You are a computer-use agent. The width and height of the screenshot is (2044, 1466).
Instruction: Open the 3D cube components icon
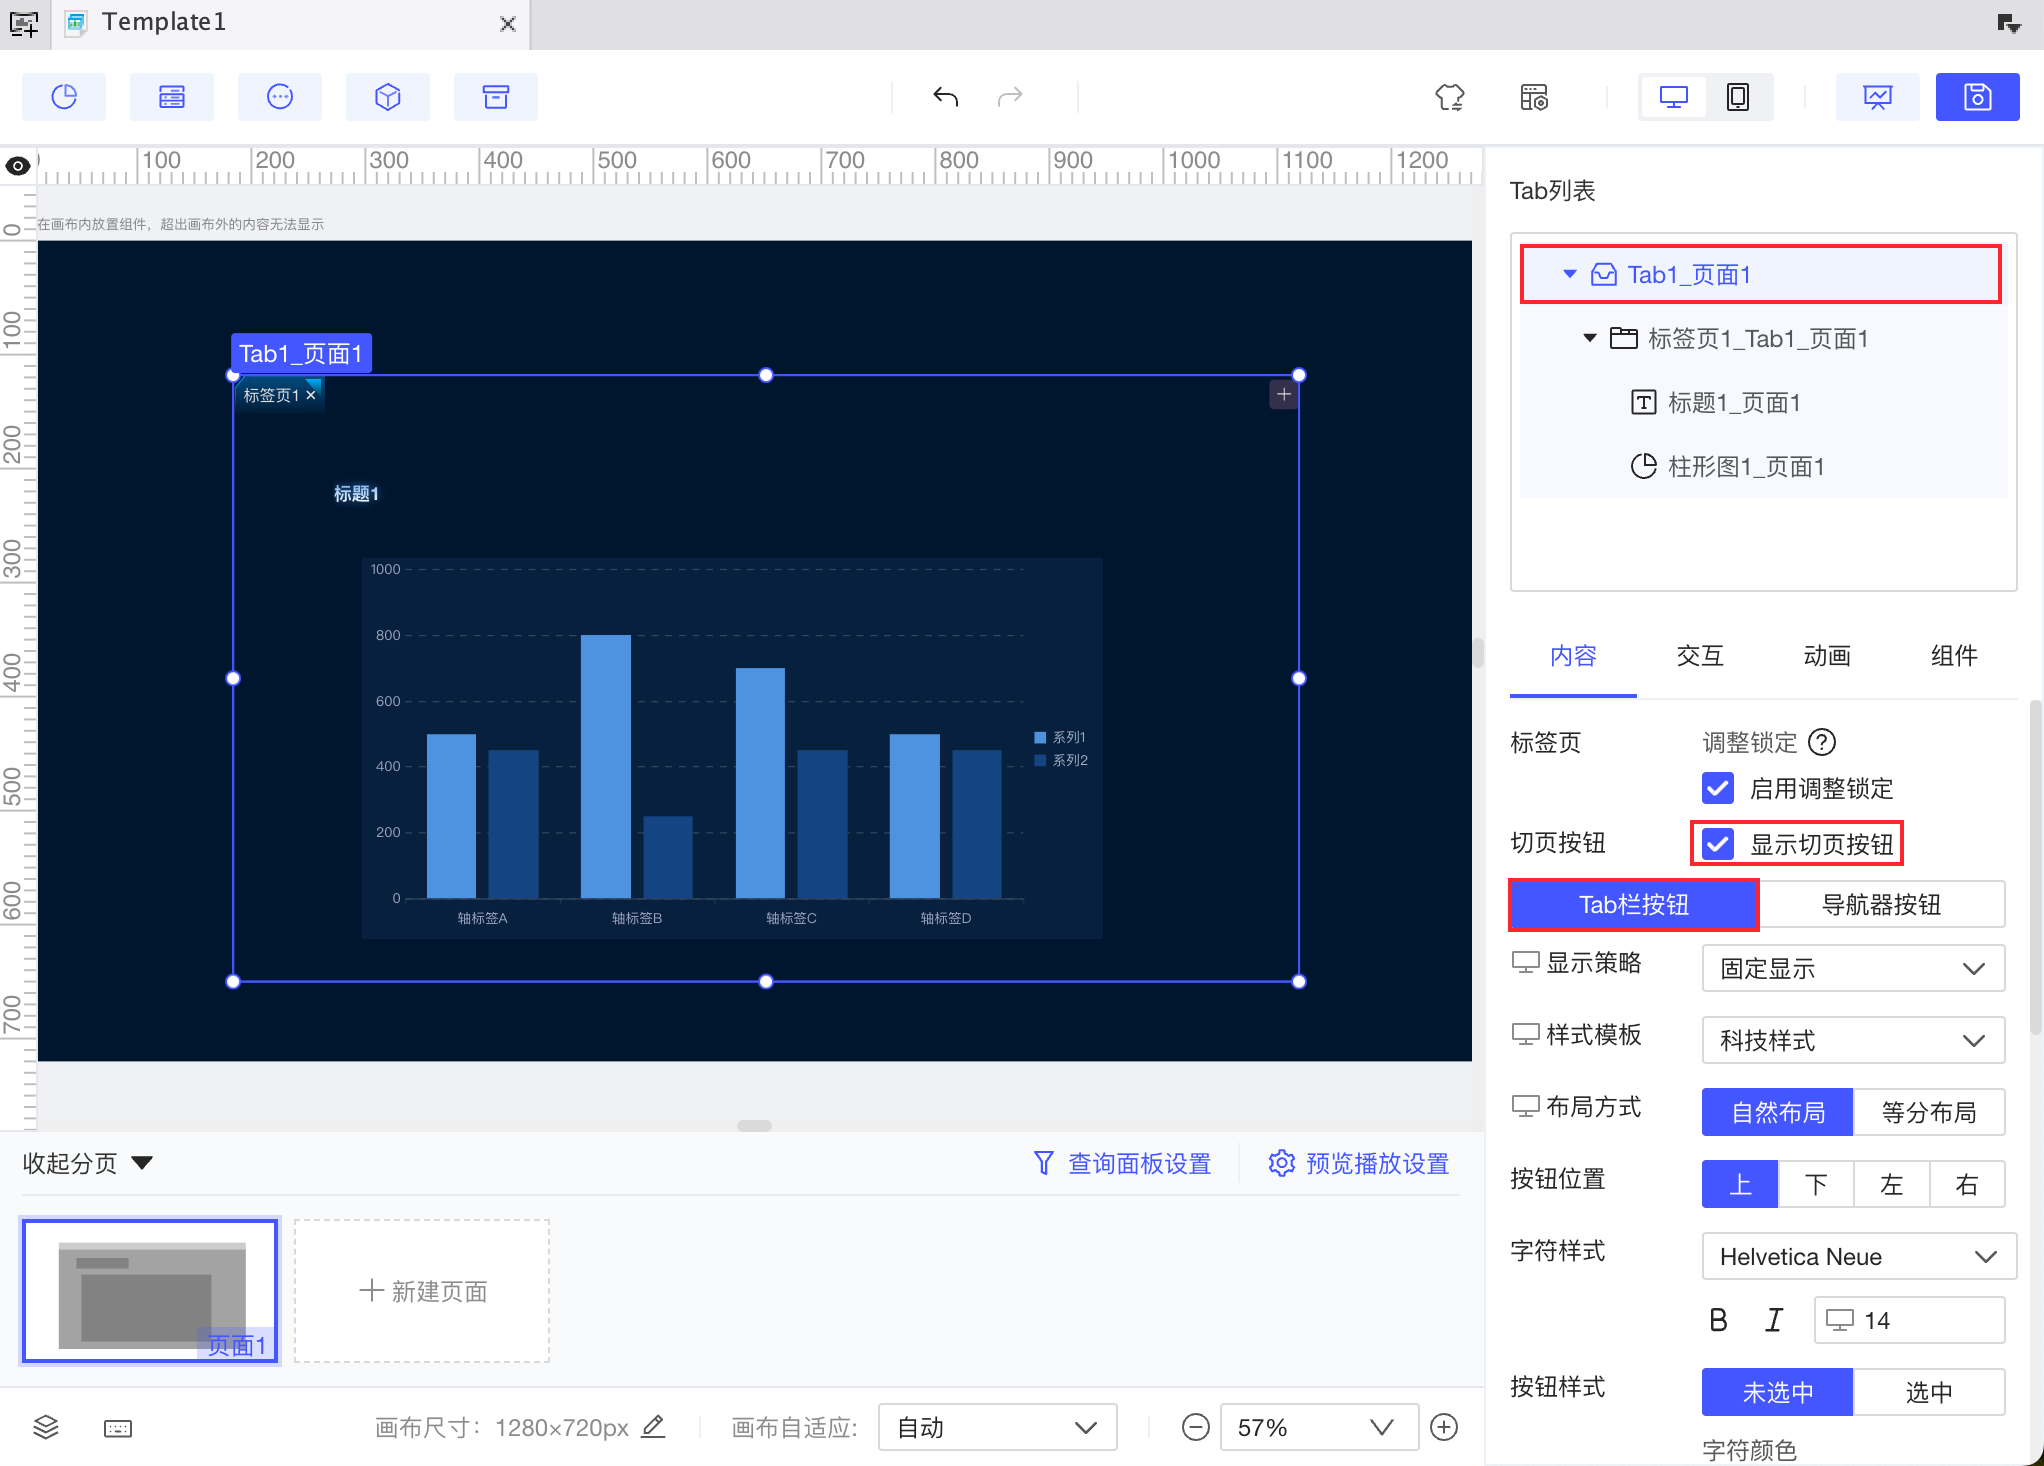click(388, 97)
